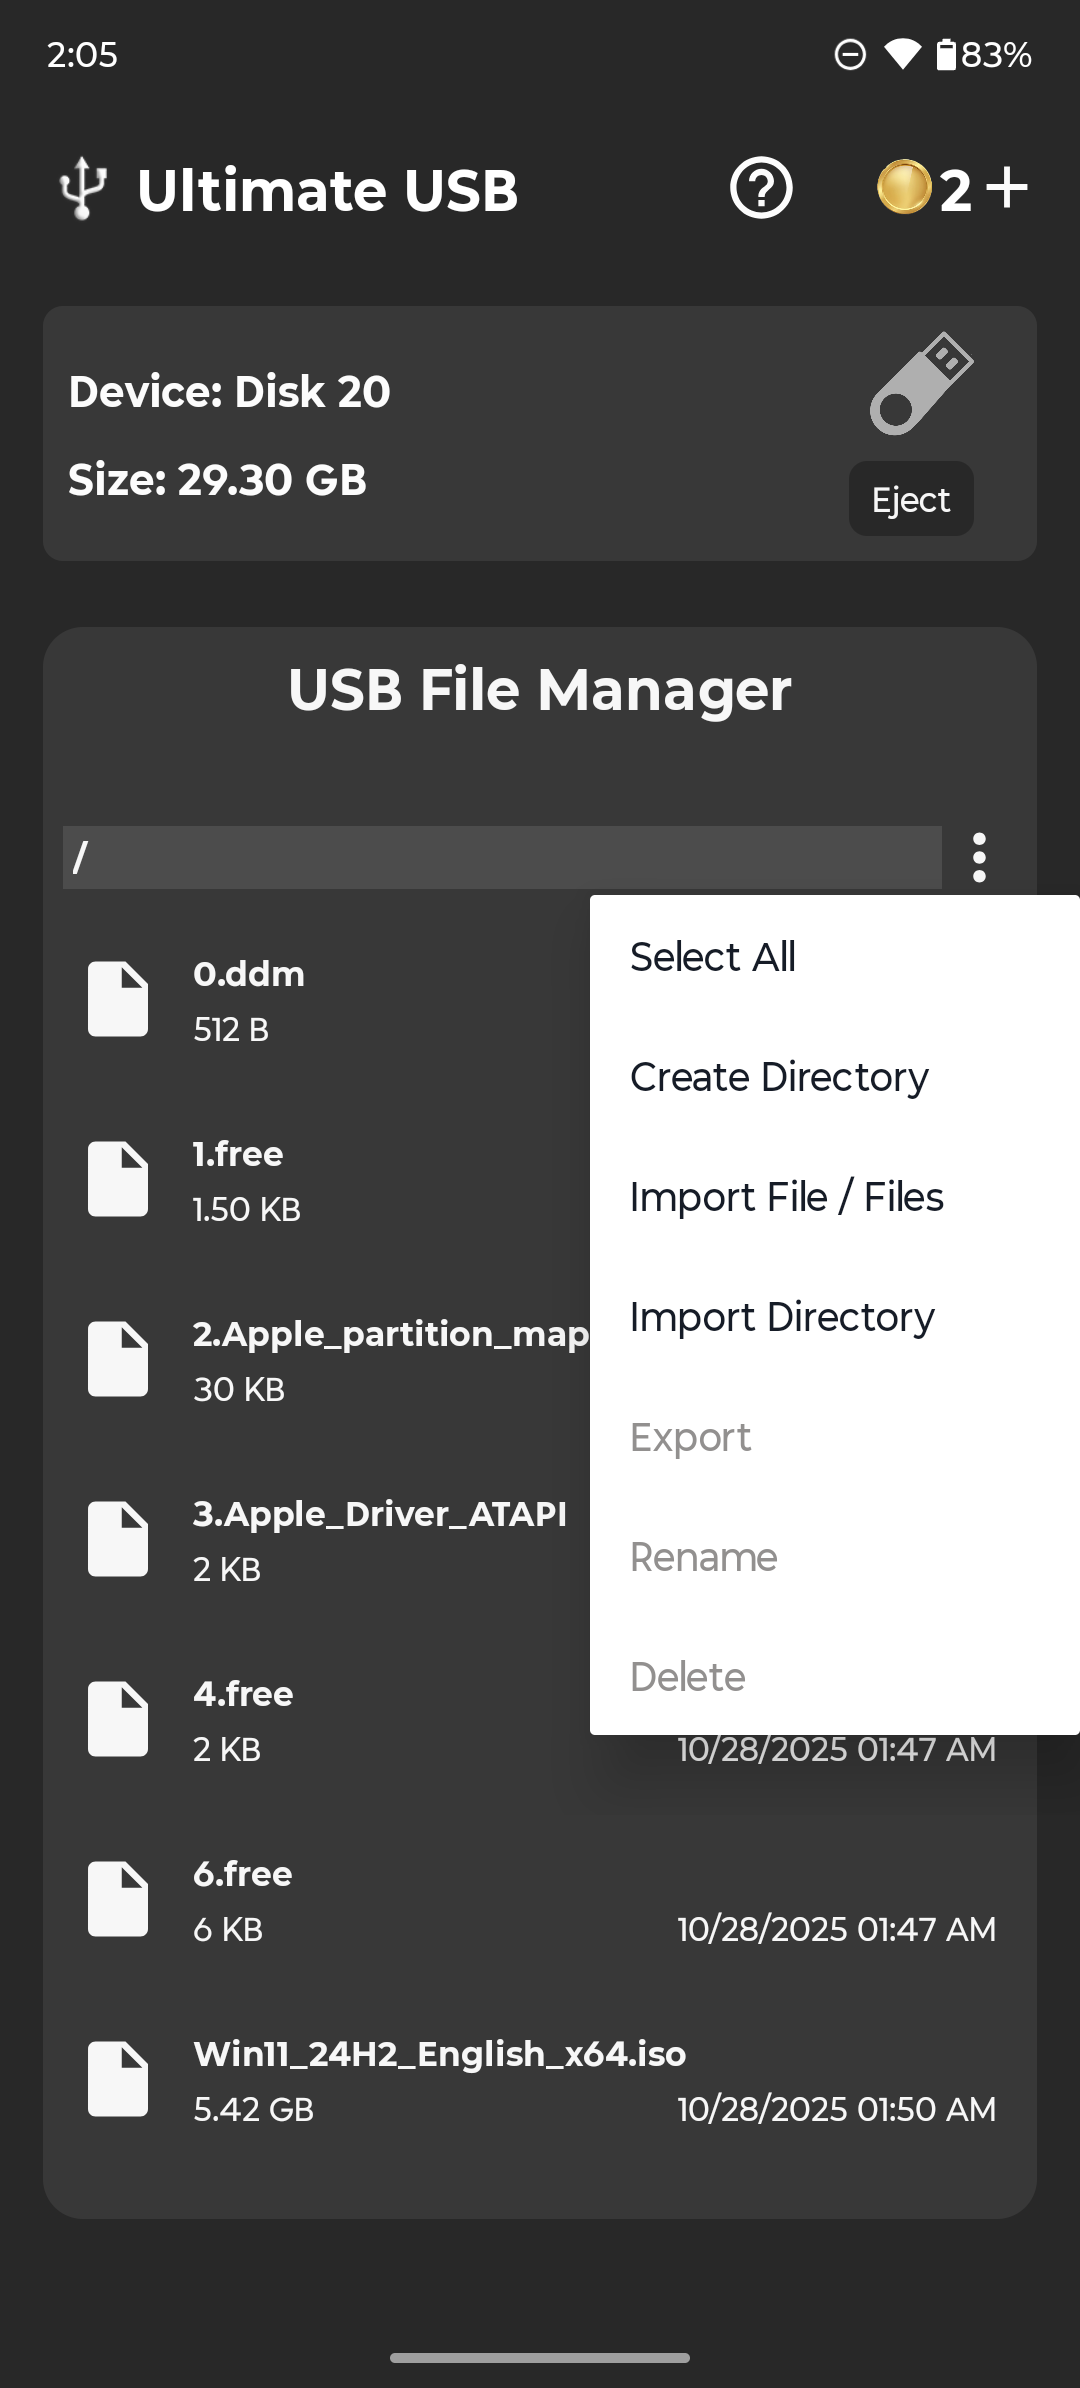Select the 3.Apple_Driver_ATAPI file
The image size is (1080, 2388).
(379, 1514)
